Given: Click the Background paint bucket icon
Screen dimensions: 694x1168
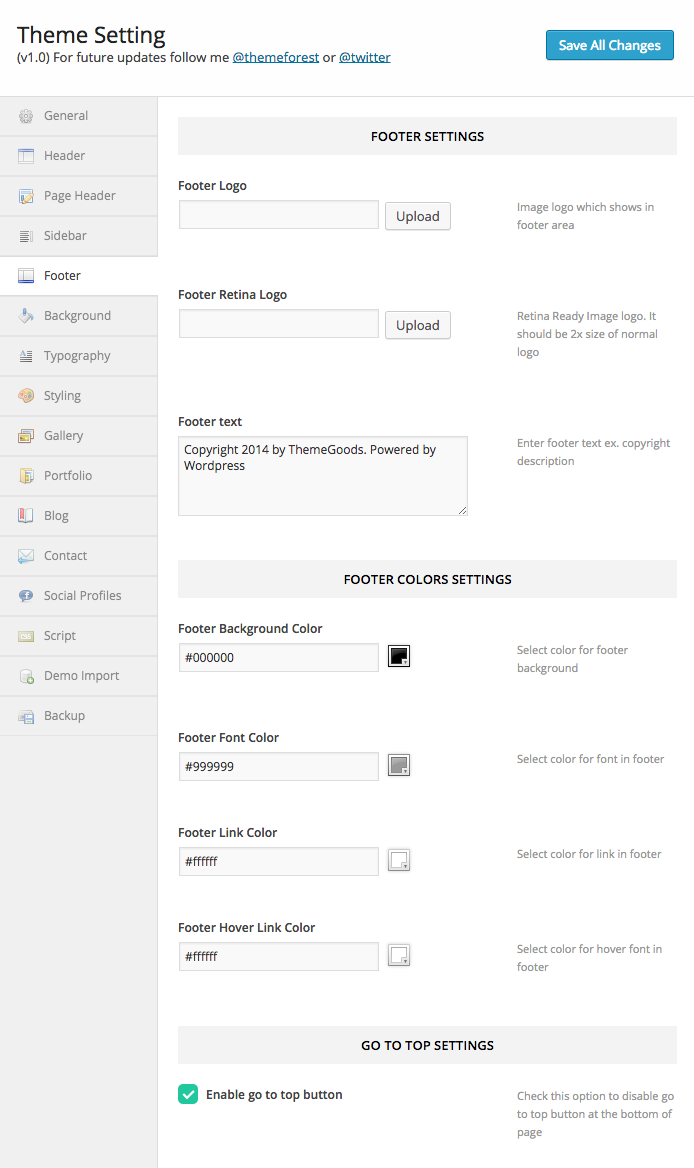Looking at the screenshot, I should [26, 316].
